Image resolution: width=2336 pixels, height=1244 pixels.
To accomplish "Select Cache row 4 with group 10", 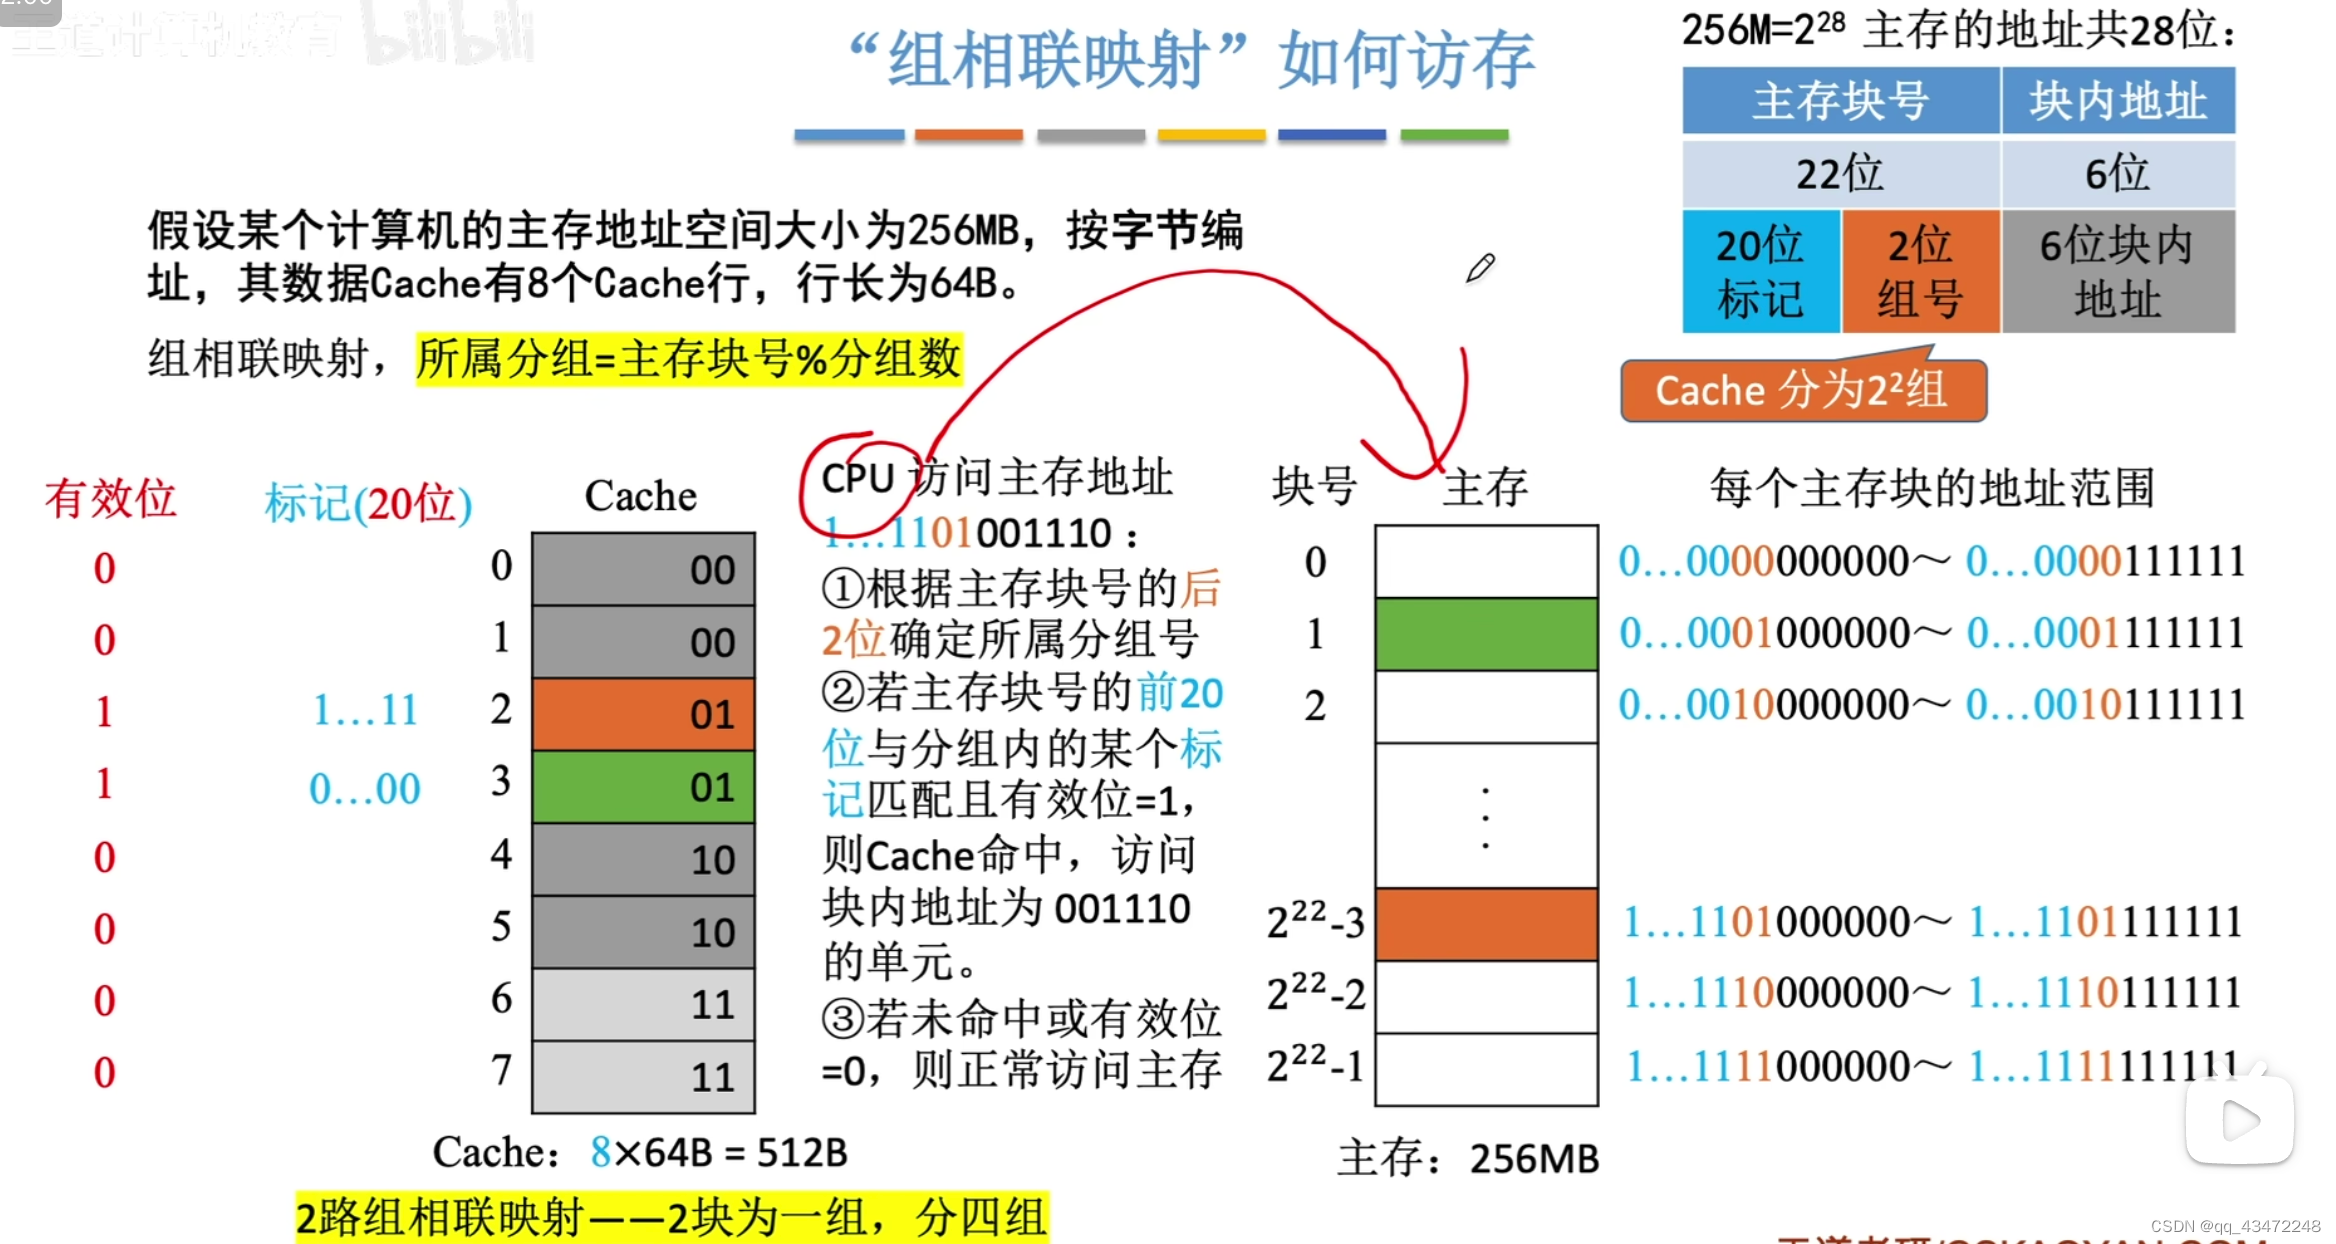I will tap(643, 859).
